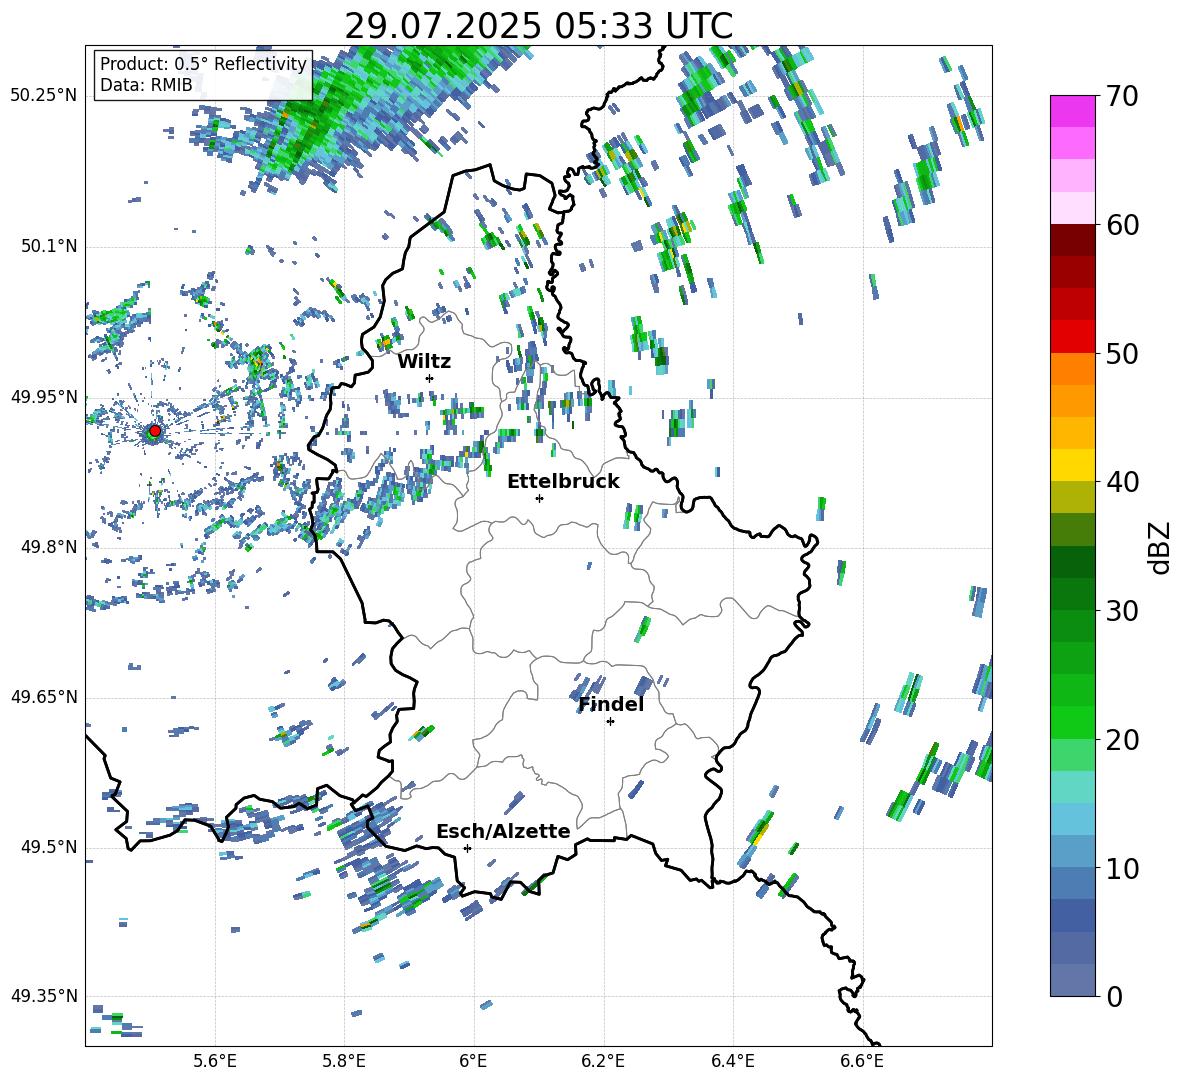
Task: Click the 6.2°E longitude label
Action: 603,1061
